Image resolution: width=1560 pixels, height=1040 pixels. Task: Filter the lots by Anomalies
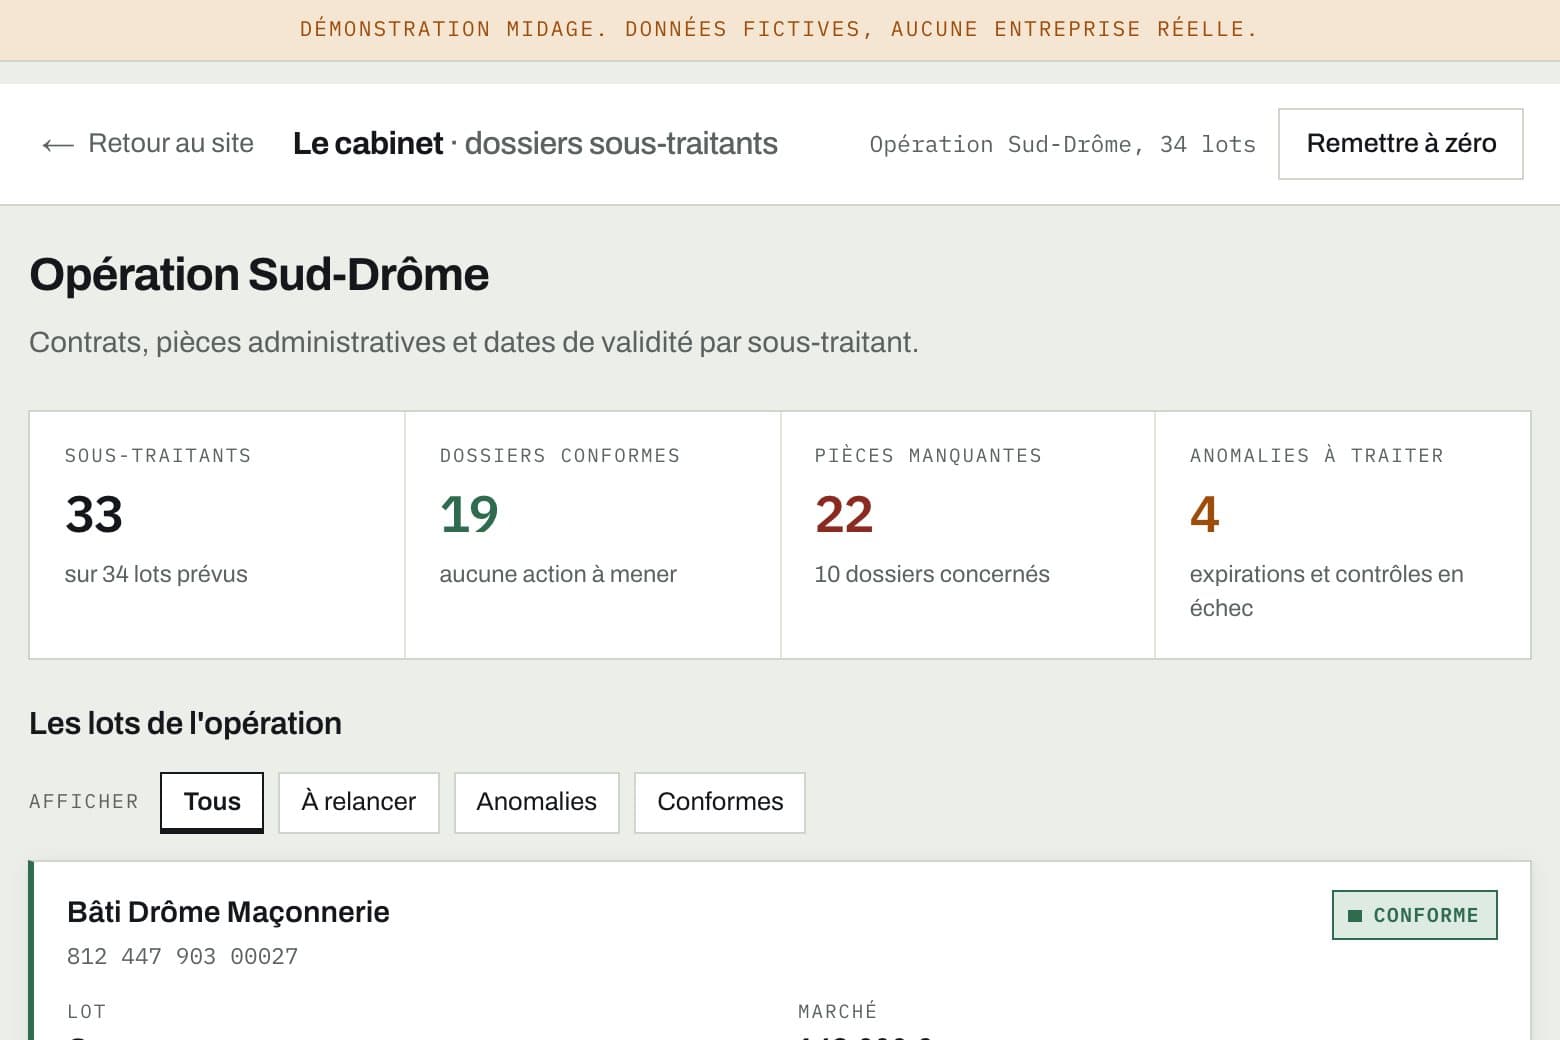click(x=537, y=802)
